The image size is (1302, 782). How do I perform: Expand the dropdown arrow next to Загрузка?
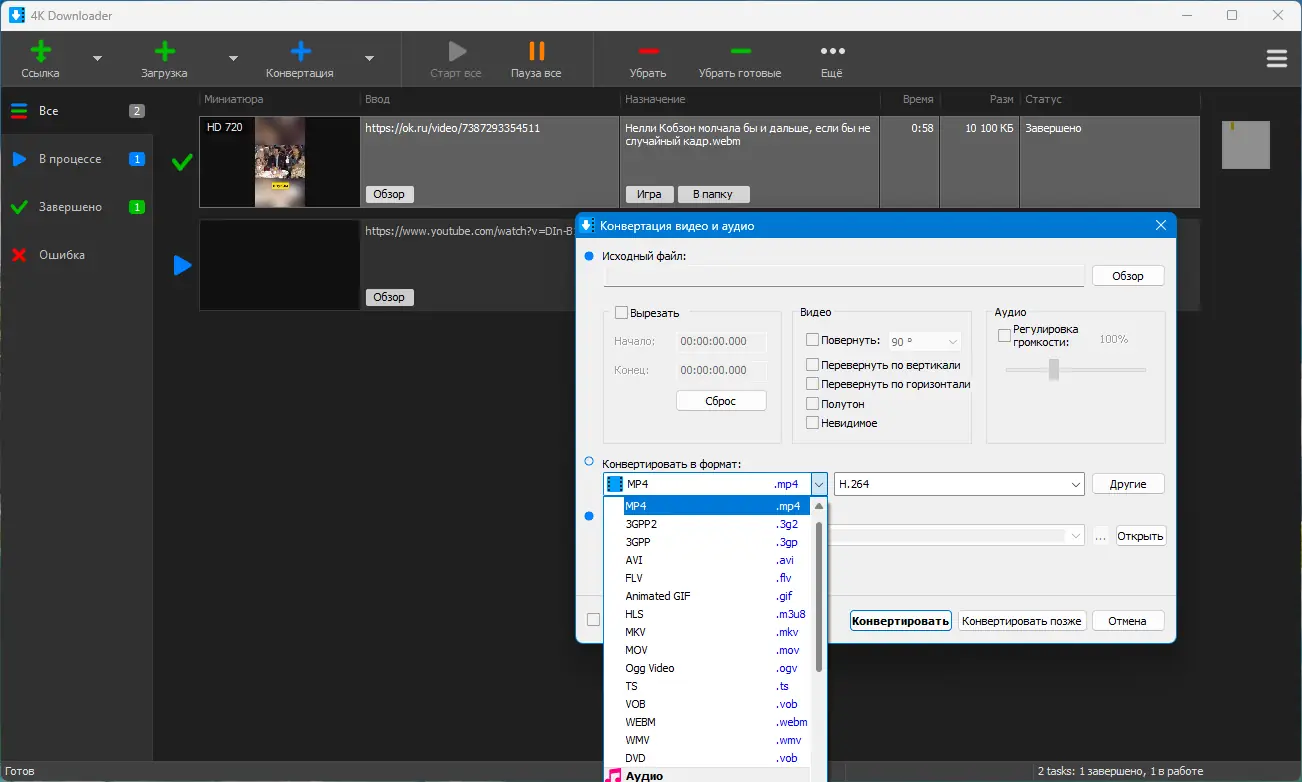[232, 58]
